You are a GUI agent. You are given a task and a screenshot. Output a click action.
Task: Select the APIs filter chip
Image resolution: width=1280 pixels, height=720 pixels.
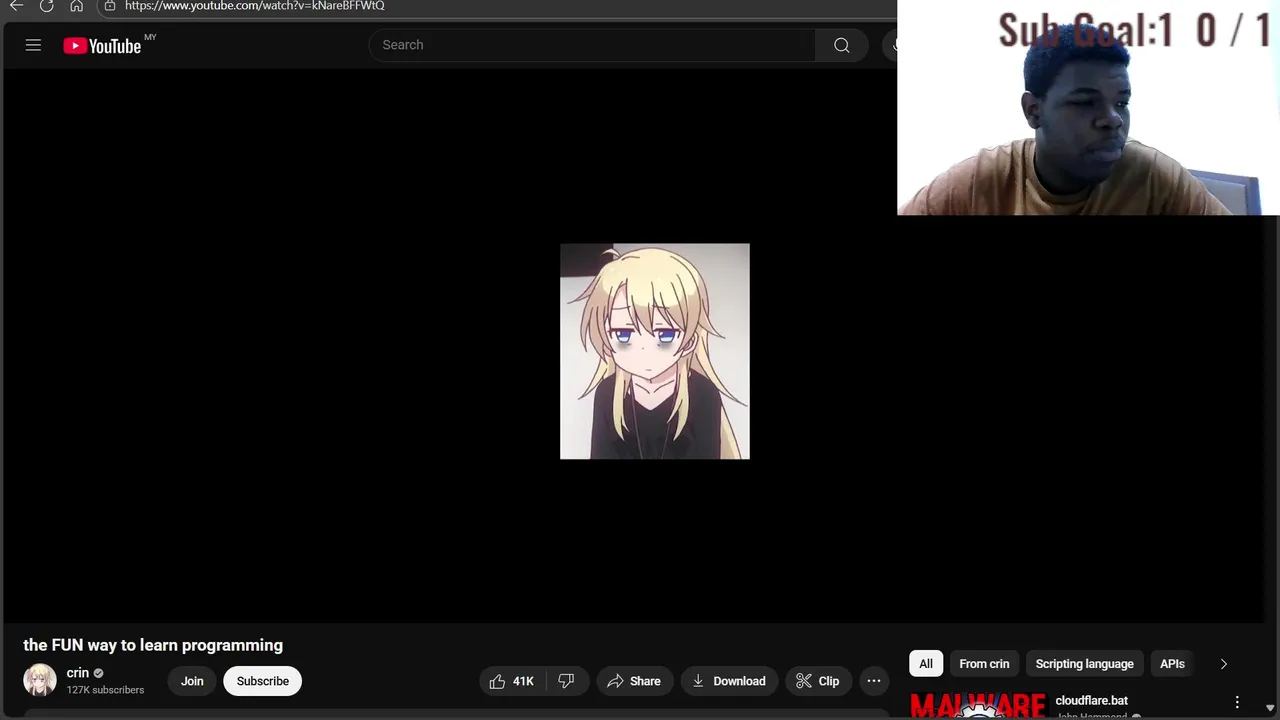point(1172,664)
